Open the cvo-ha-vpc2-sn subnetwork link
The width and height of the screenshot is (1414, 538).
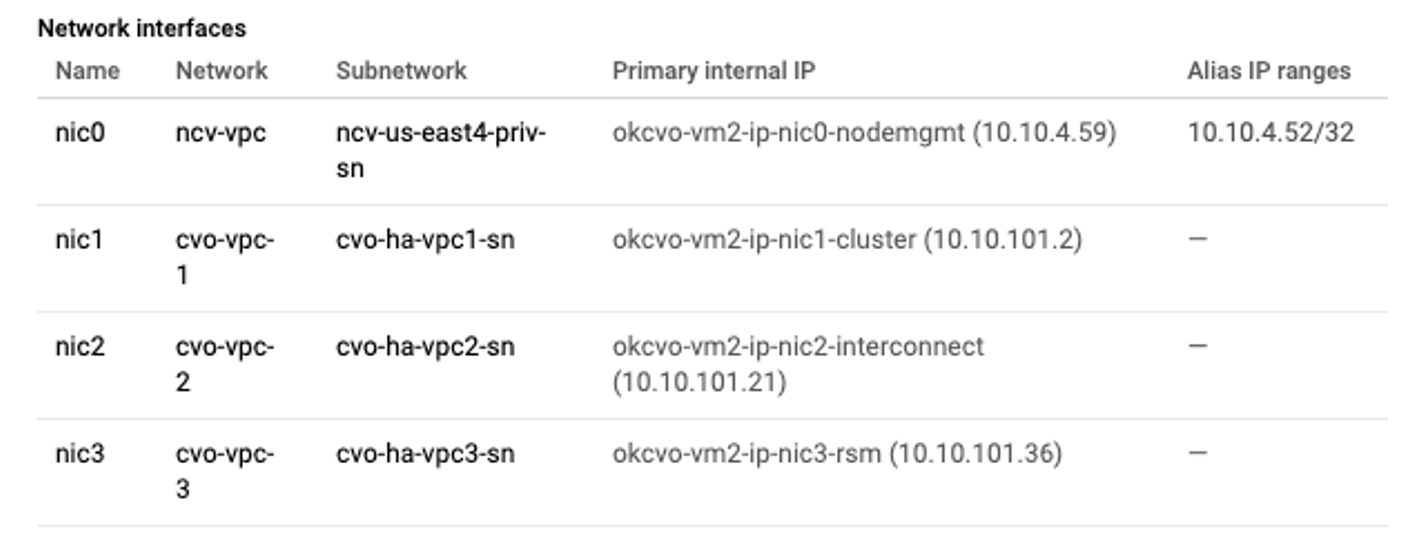425,347
